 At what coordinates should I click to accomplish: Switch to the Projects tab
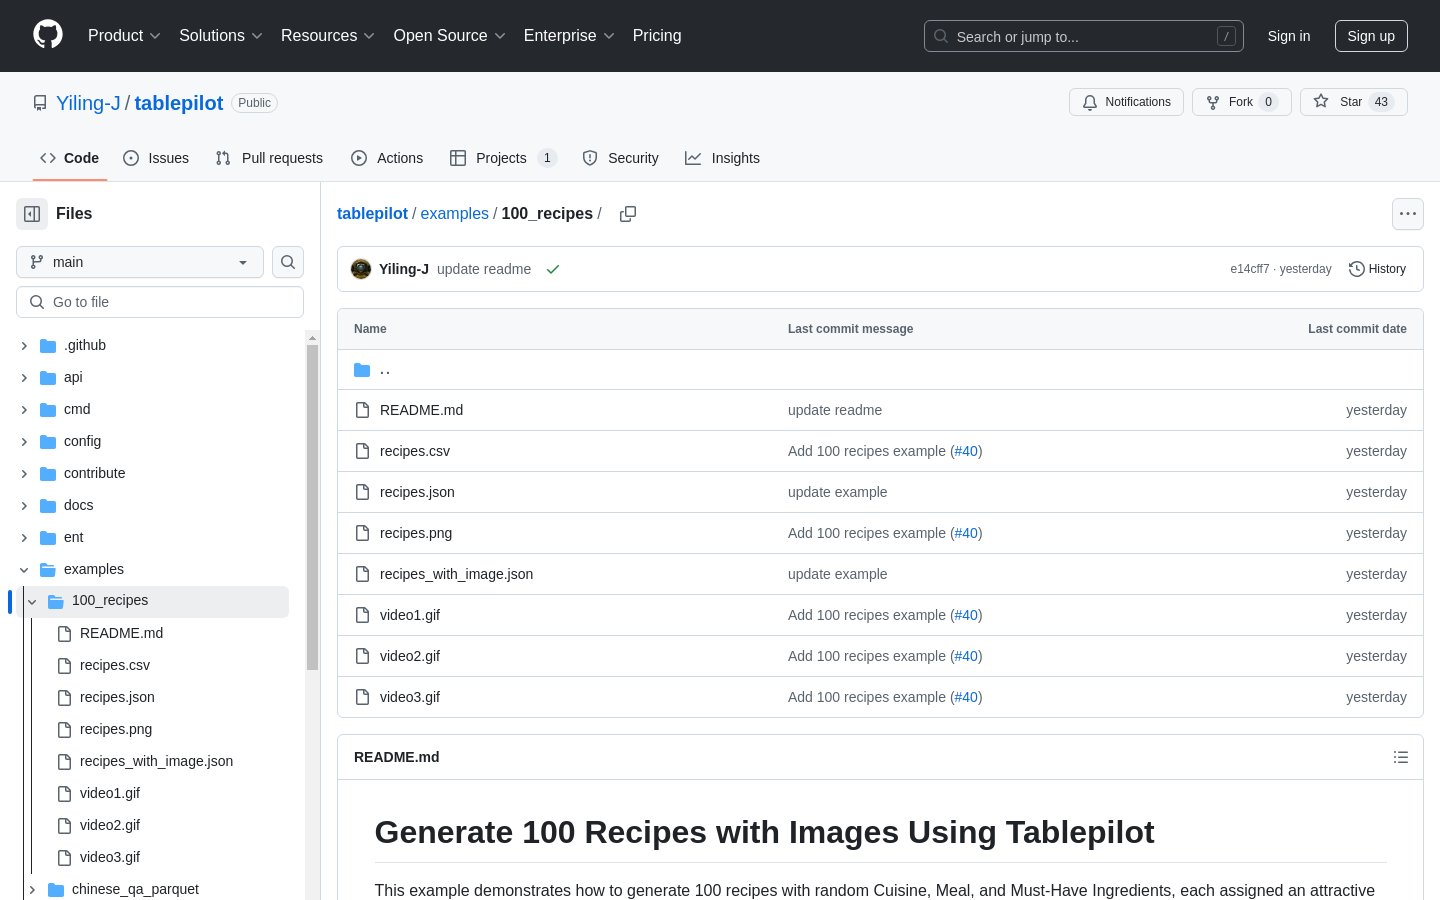tap(503, 158)
